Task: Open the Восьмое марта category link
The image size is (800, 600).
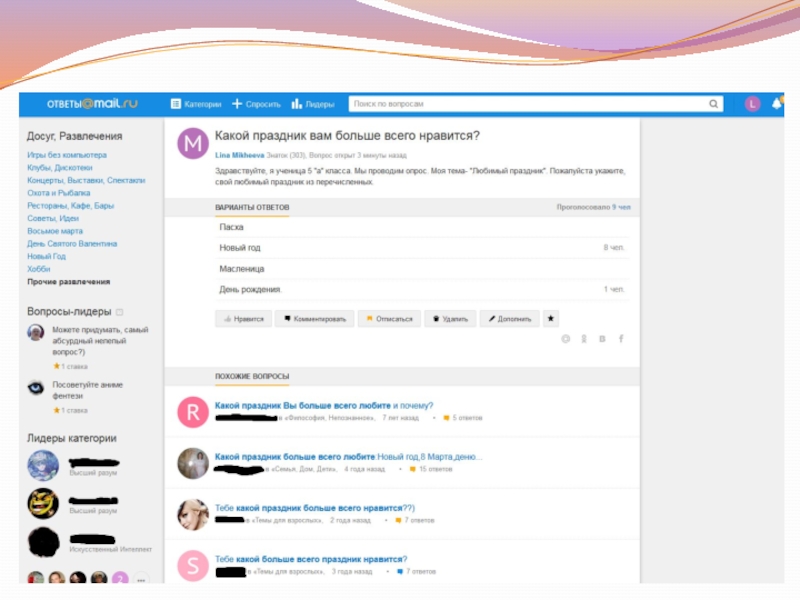Action: (55, 231)
